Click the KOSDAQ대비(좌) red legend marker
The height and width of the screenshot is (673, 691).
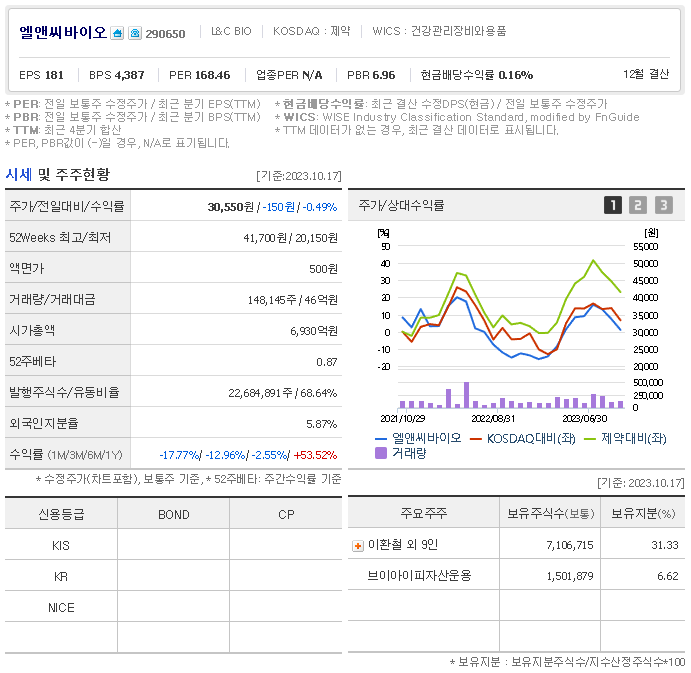(476, 439)
